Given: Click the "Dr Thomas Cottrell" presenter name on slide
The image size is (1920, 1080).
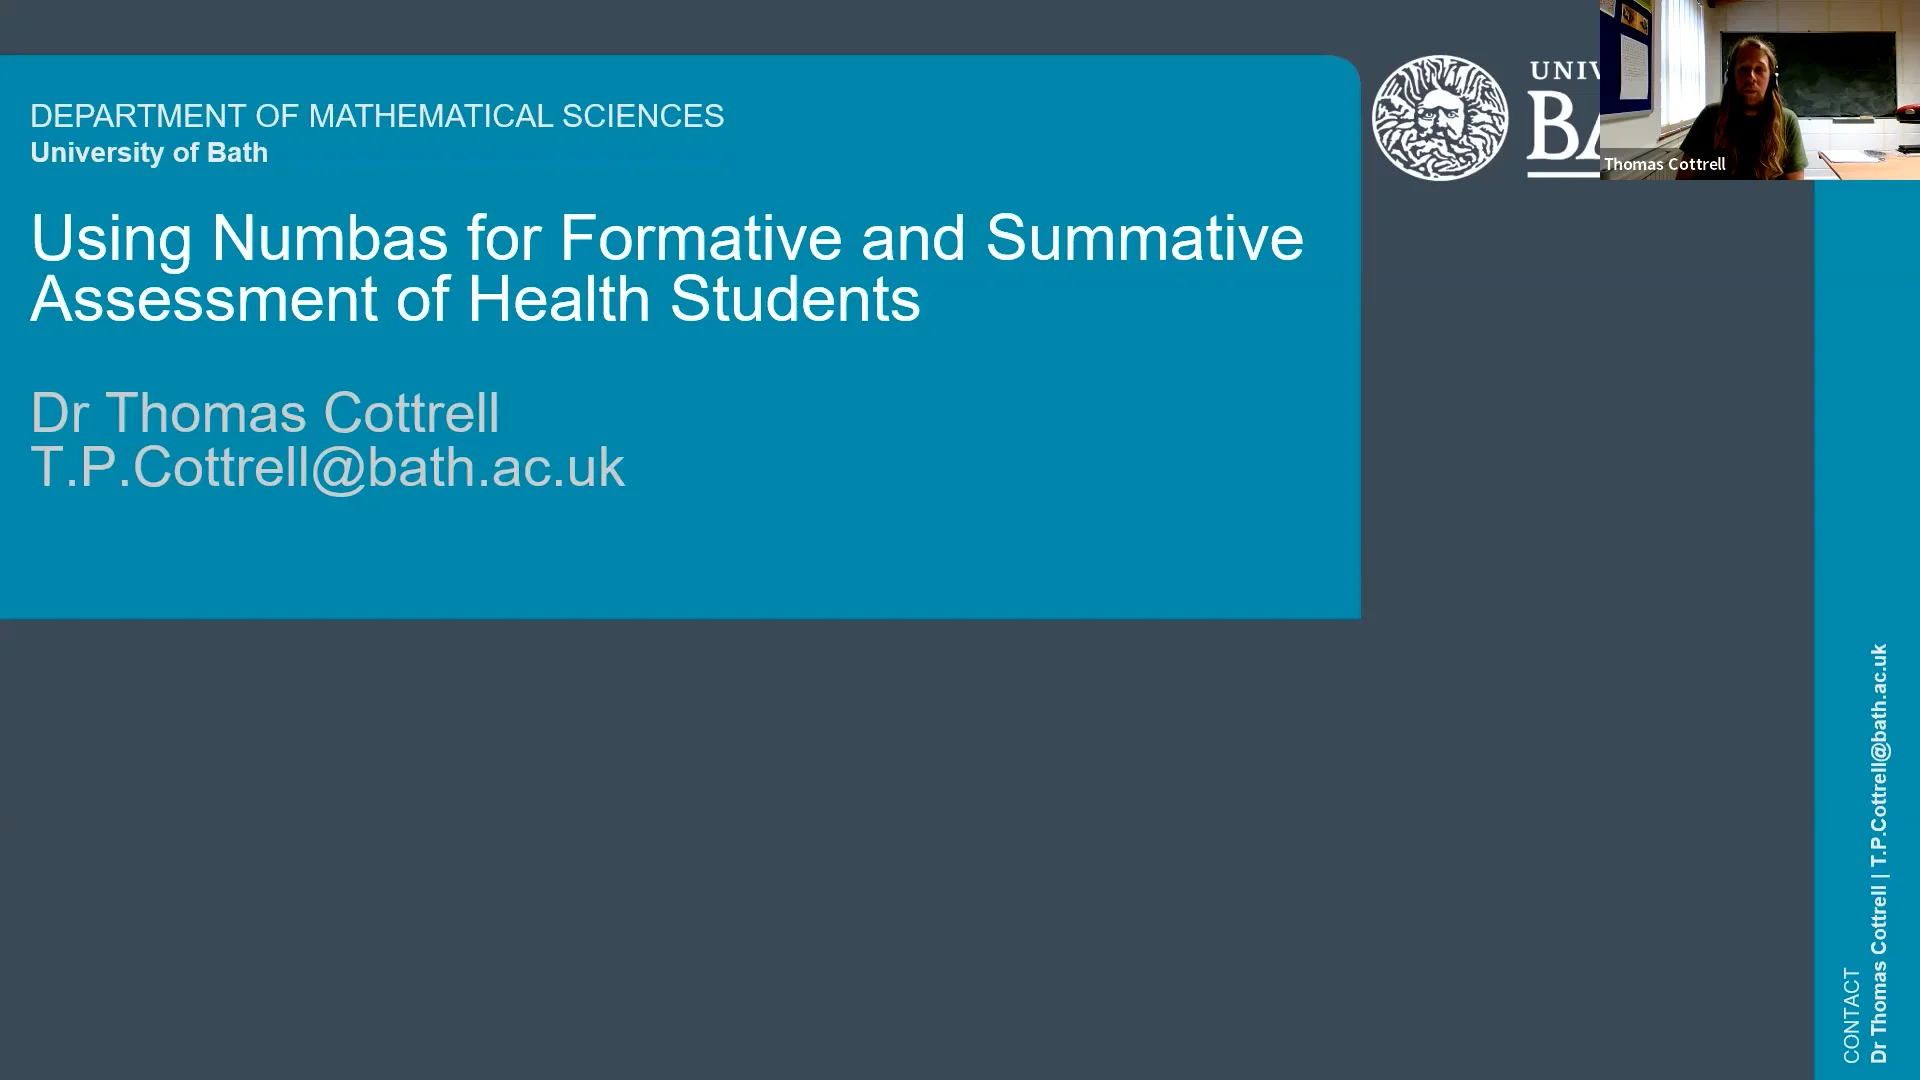Looking at the screenshot, I should pos(265,413).
